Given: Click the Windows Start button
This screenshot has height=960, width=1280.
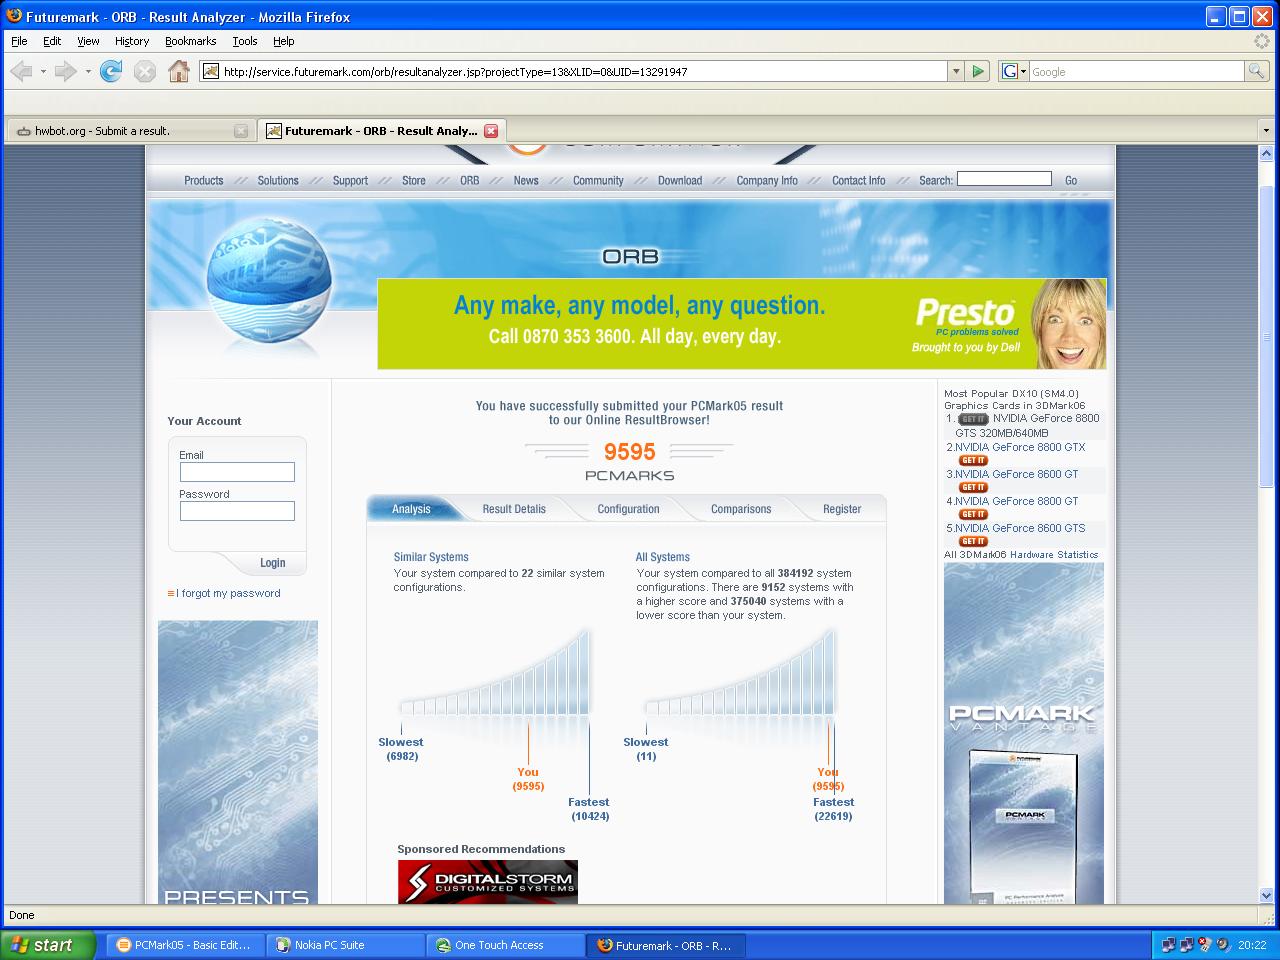Looking at the screenshot, I should click(x=47, y=945).
